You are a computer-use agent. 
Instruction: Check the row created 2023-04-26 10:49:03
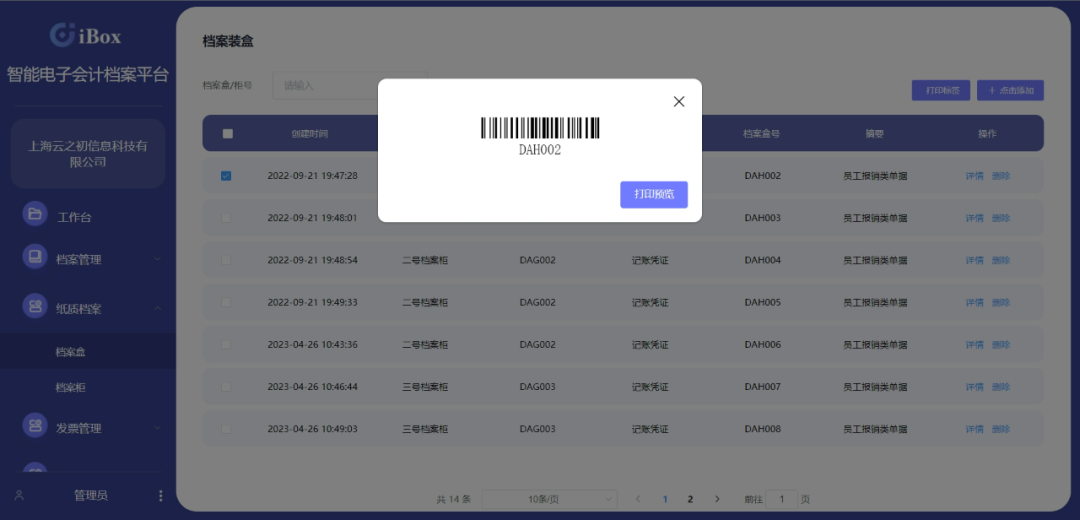tap(226, 429)
